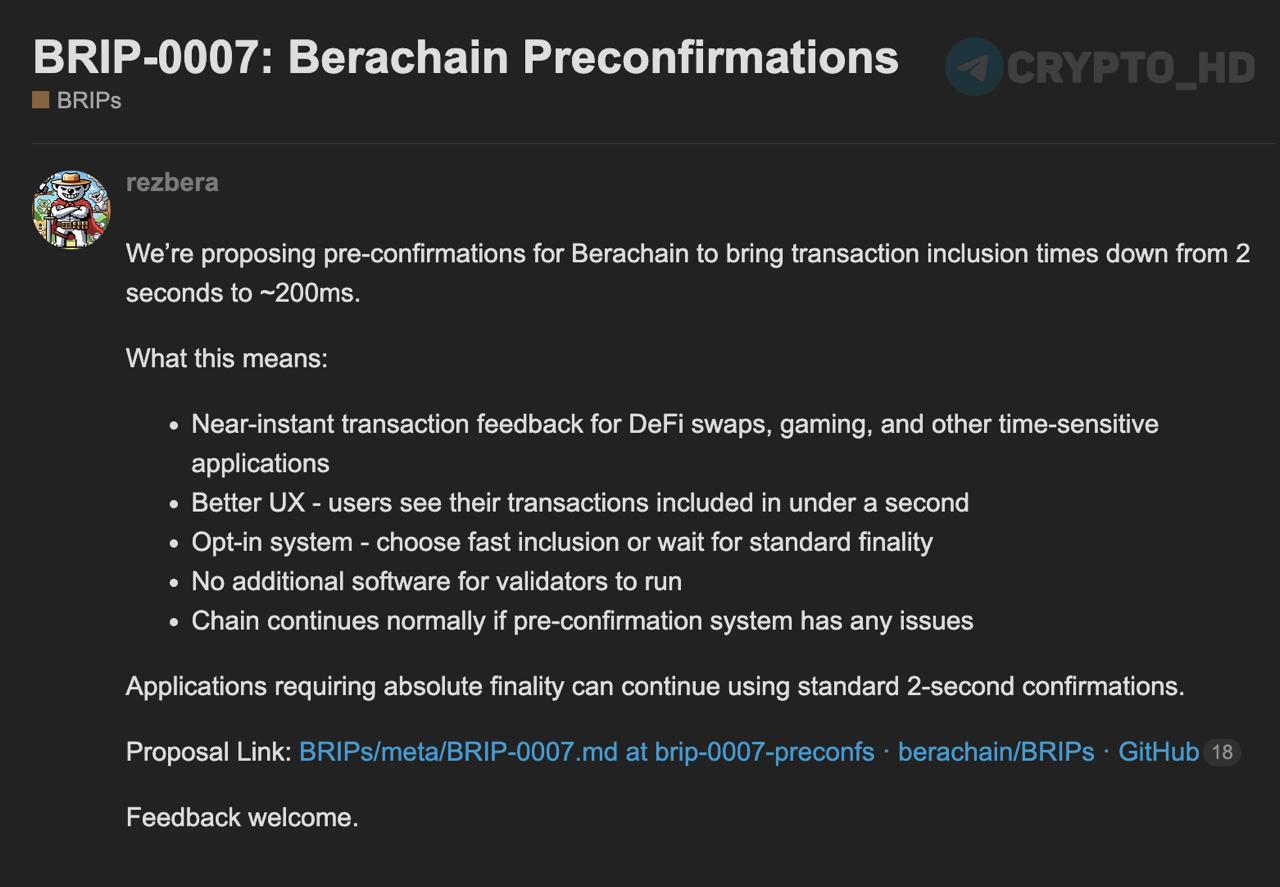Click the 'We're proposing pre-confirmations' paragraph
This screenshot has height=887, width=1280.
coord(687,254)
